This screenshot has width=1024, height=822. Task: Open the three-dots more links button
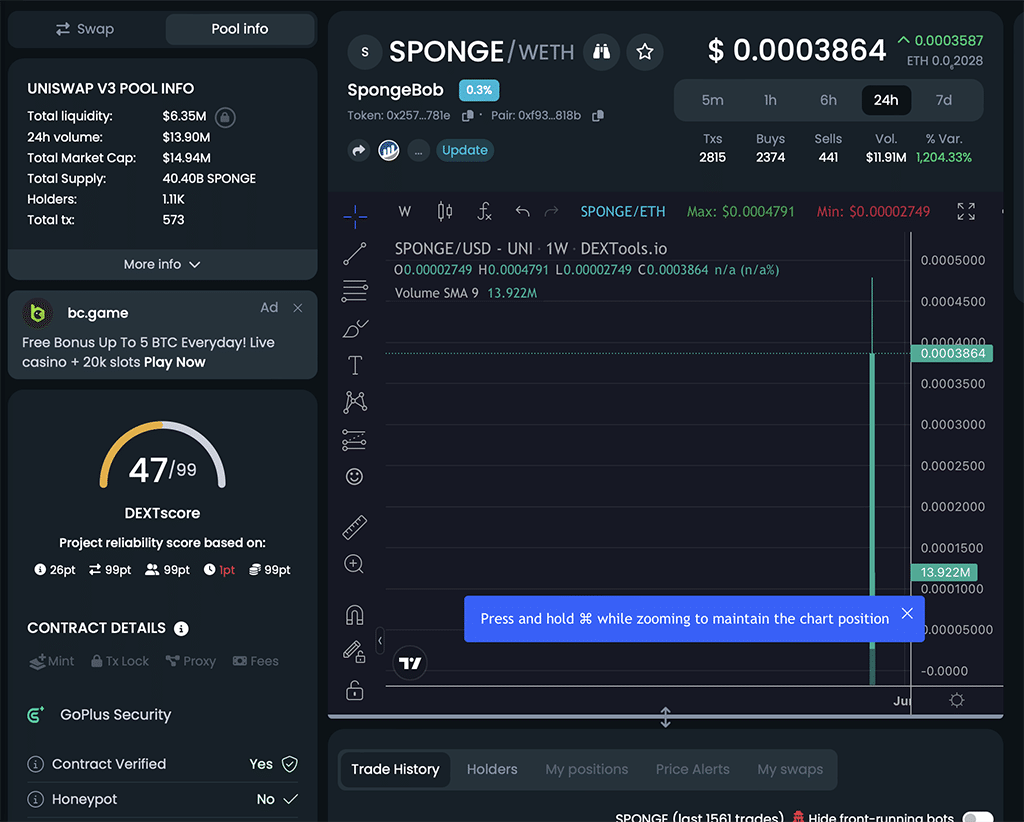click(x=418, y=151)
